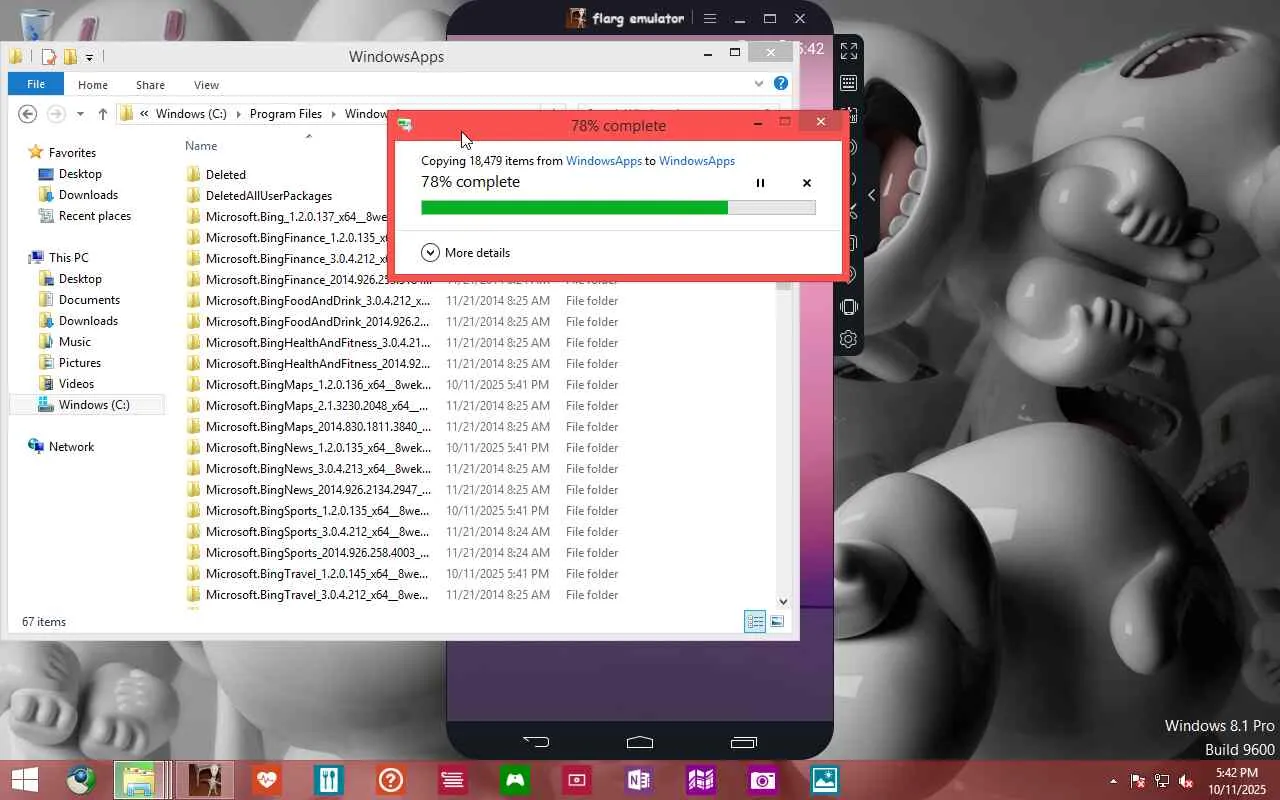This screenshot has width=1280, height=800.
Task: Open flarg emulator hamburger menu
Action: tap(710, 18)
